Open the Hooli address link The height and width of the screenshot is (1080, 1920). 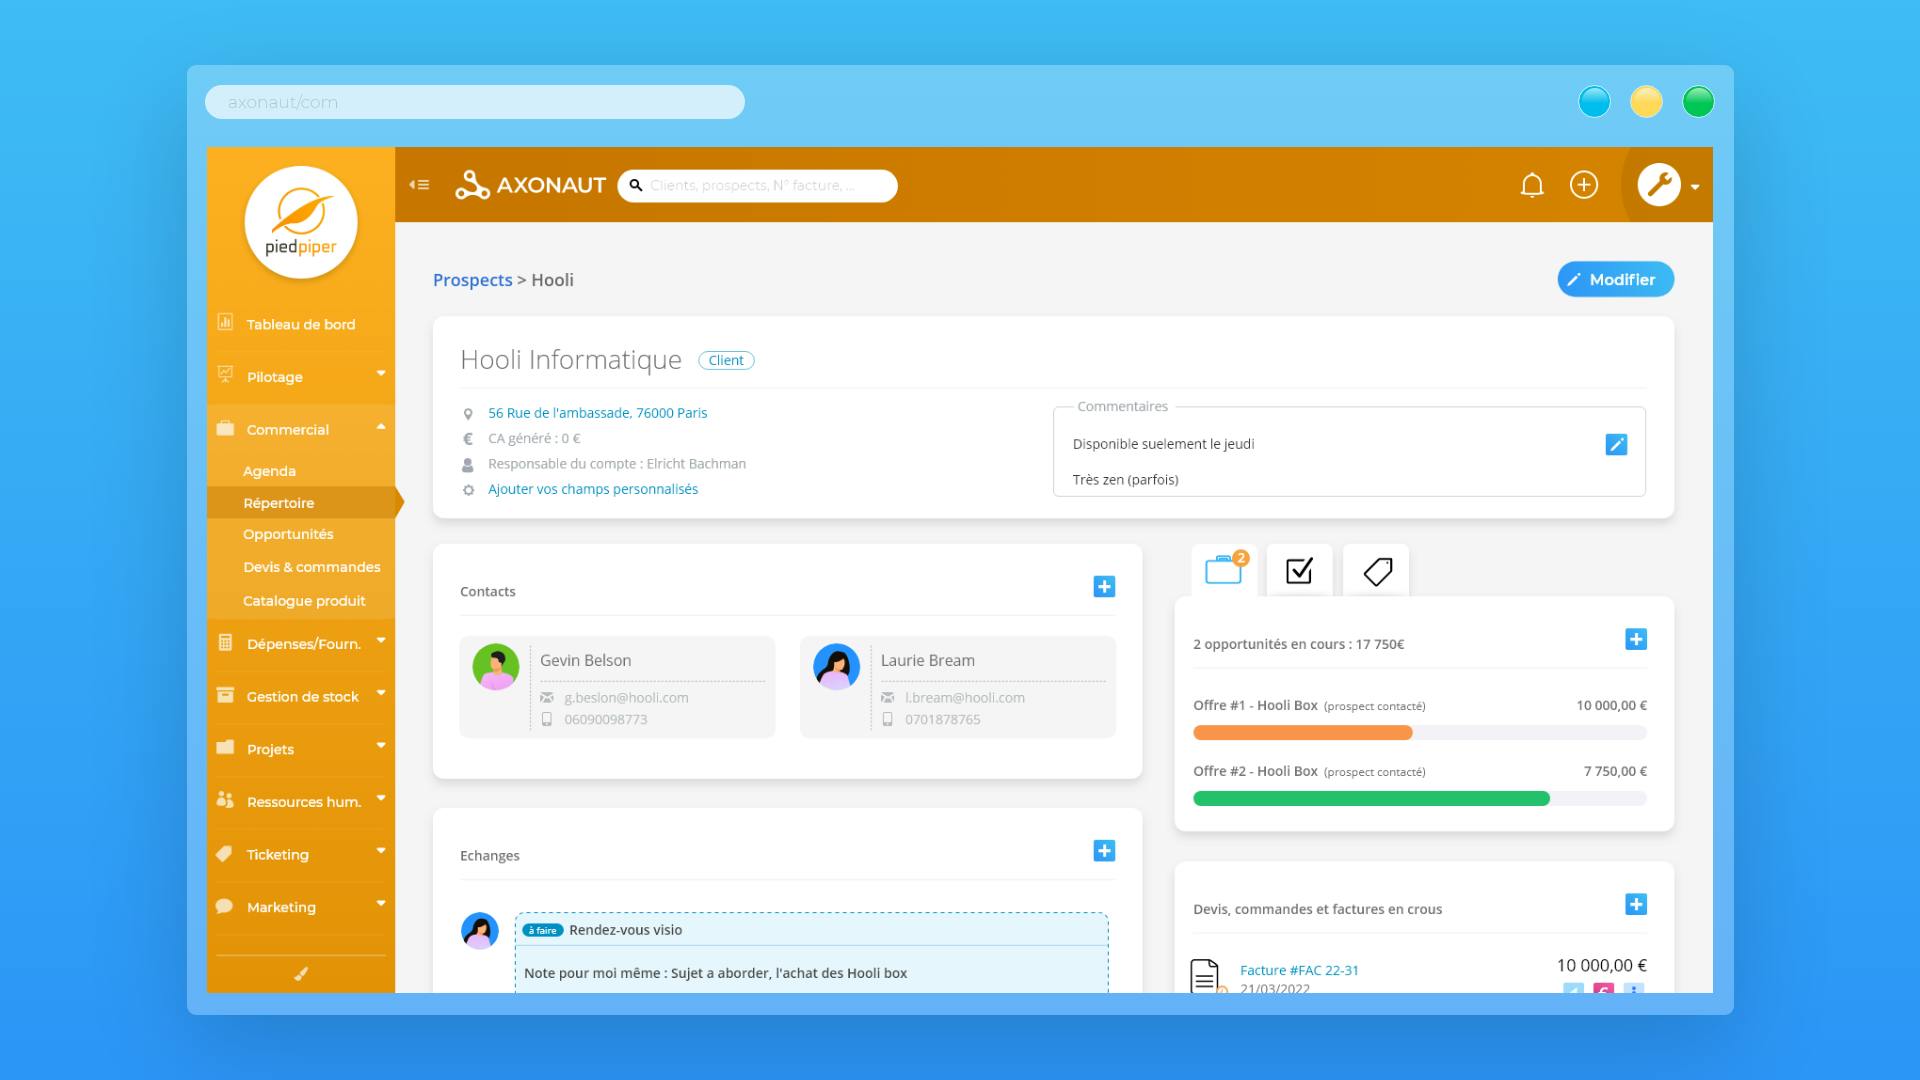(597, 413)
